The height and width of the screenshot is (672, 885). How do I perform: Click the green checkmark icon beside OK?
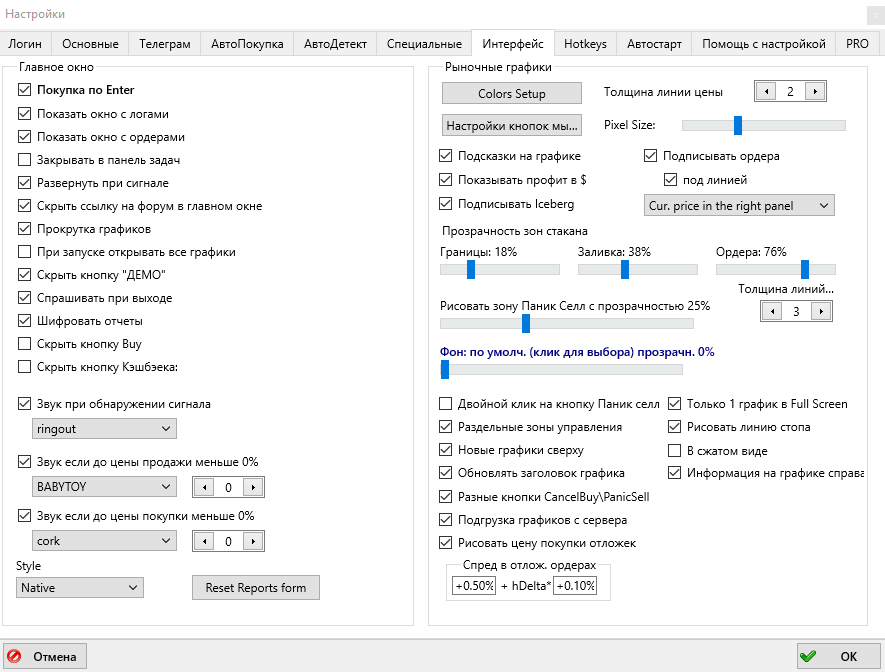coord(808,657)
